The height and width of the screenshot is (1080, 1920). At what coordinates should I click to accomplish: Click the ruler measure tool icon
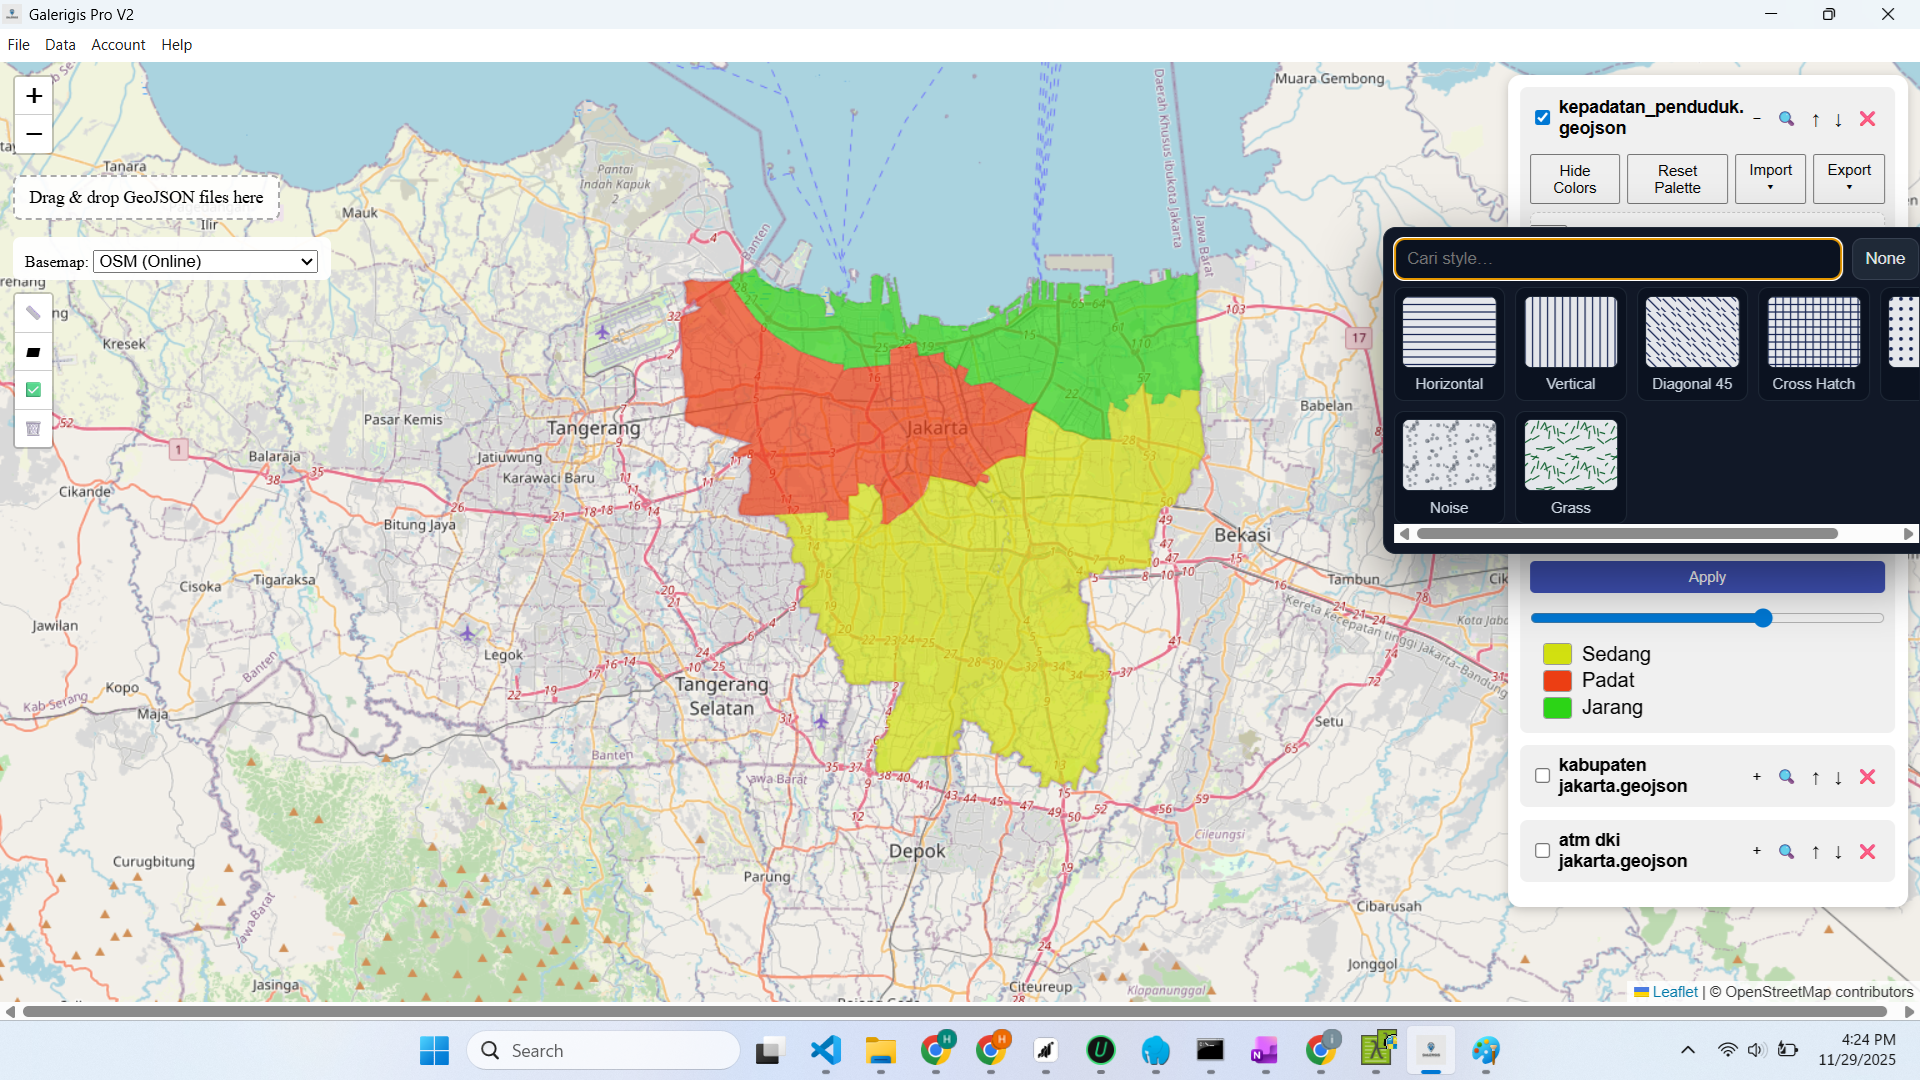33,314
